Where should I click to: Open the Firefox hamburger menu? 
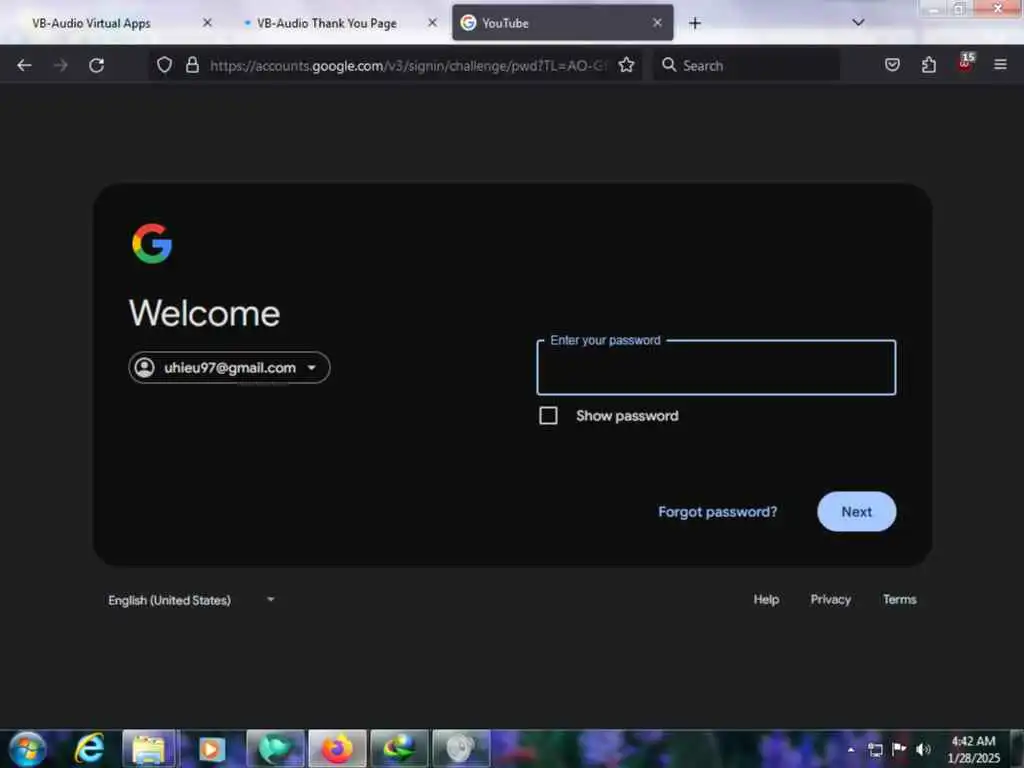point(1000,65)
